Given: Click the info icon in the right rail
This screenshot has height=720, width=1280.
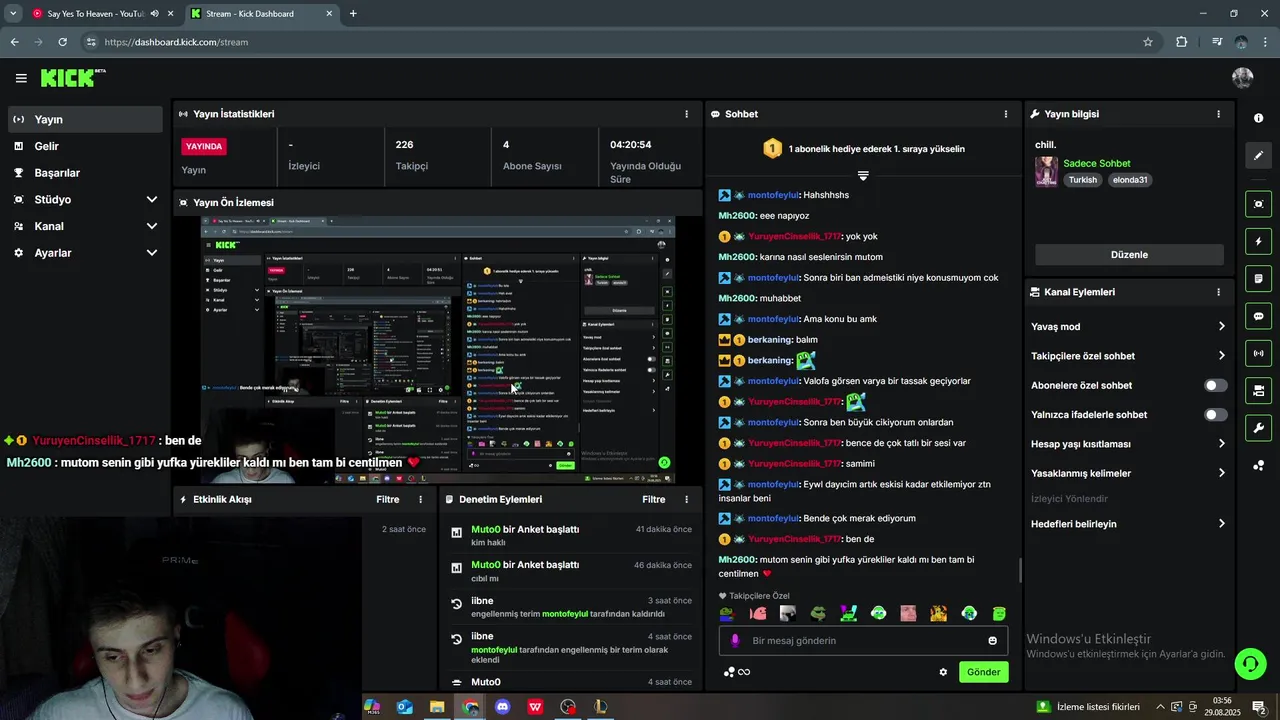Looking at the screenshot, I should (x=1258, y=118).
